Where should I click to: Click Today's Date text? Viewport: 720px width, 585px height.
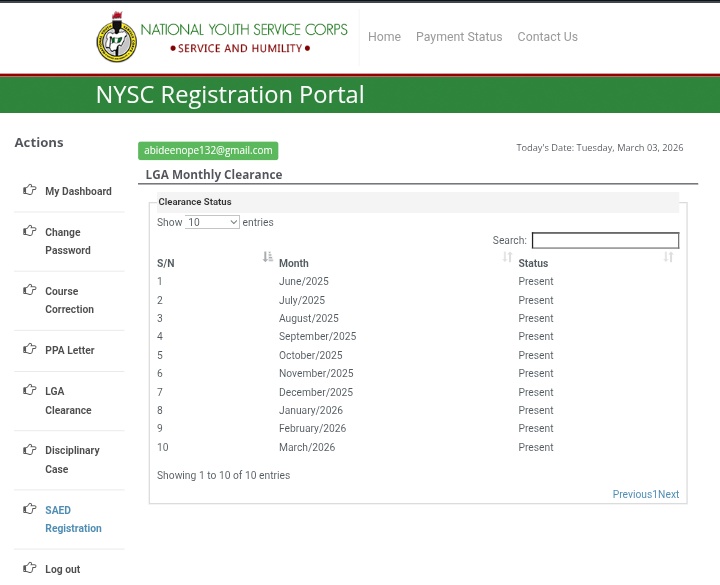600,148
